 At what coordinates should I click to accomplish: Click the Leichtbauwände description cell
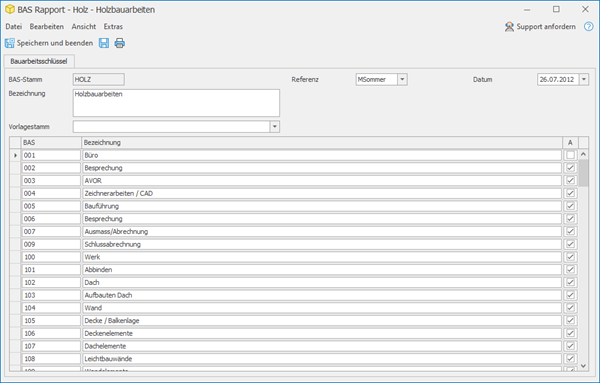tap(322, 359)
